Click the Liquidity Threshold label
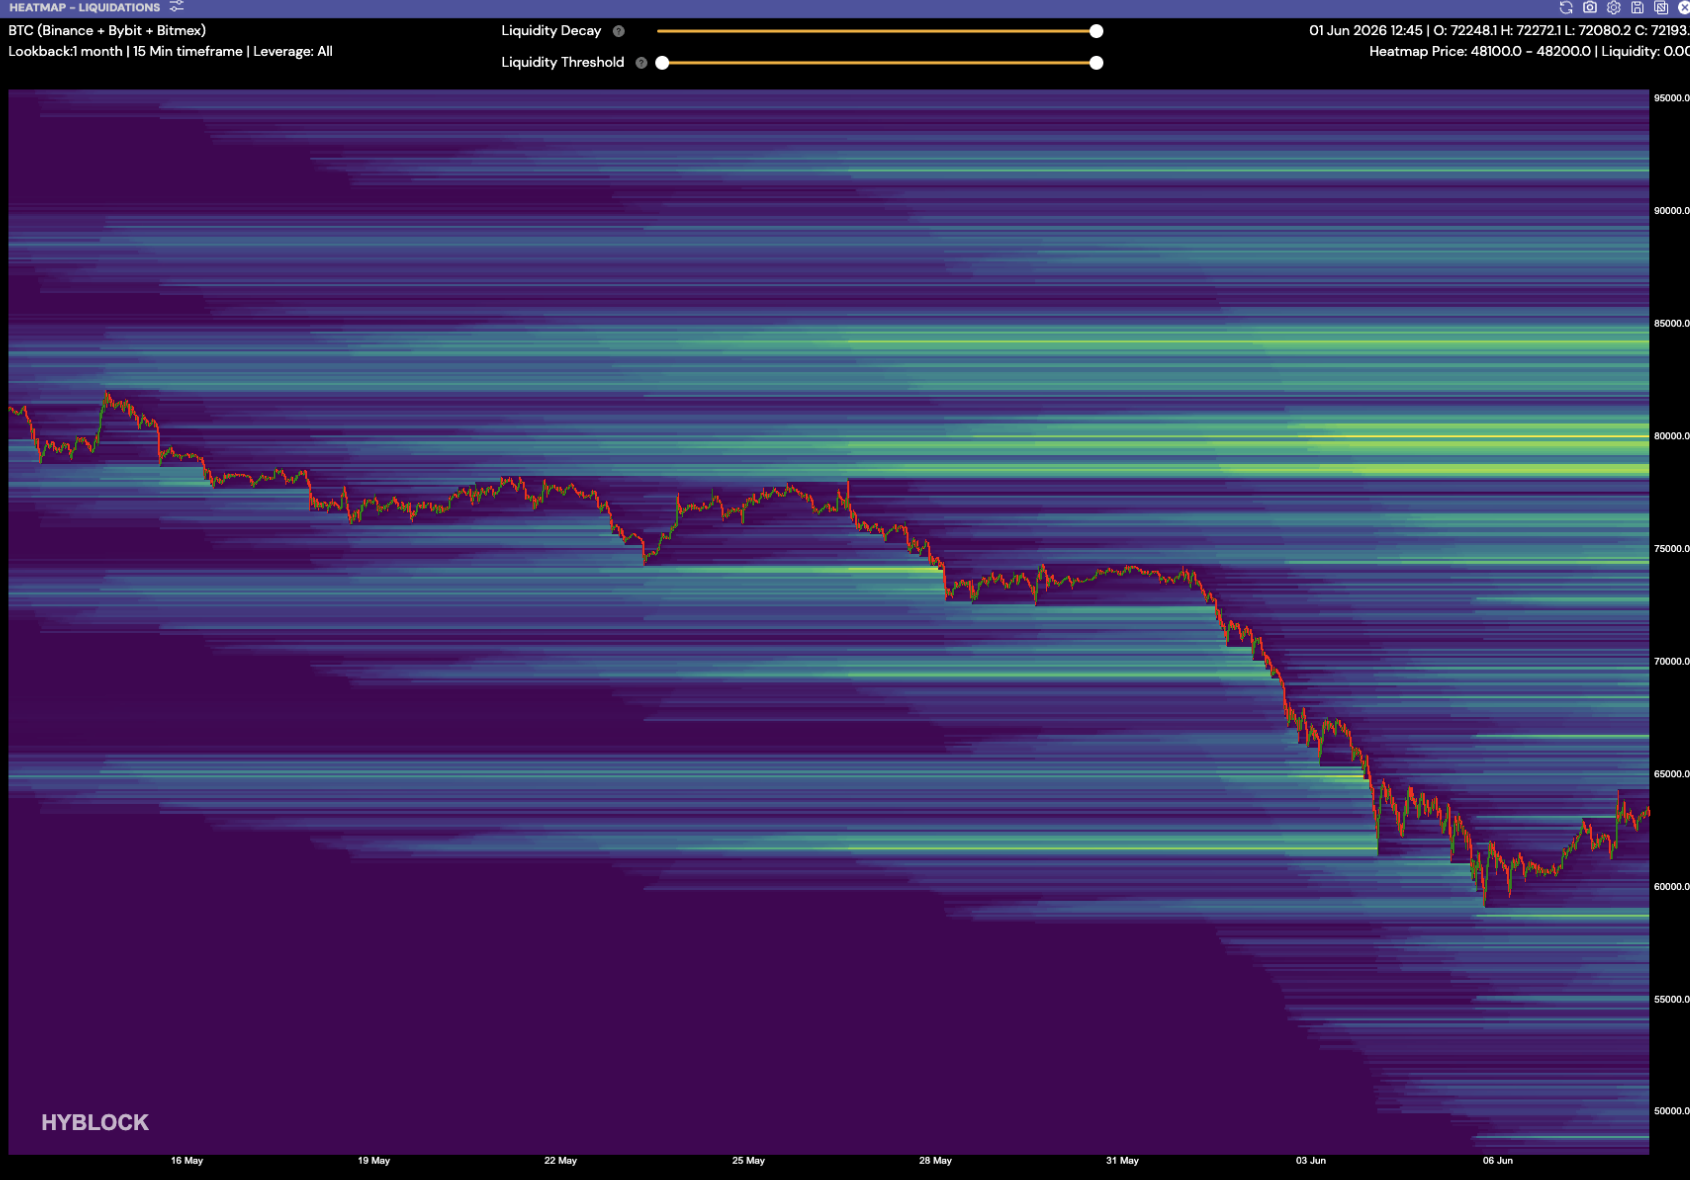 point(563,62)
